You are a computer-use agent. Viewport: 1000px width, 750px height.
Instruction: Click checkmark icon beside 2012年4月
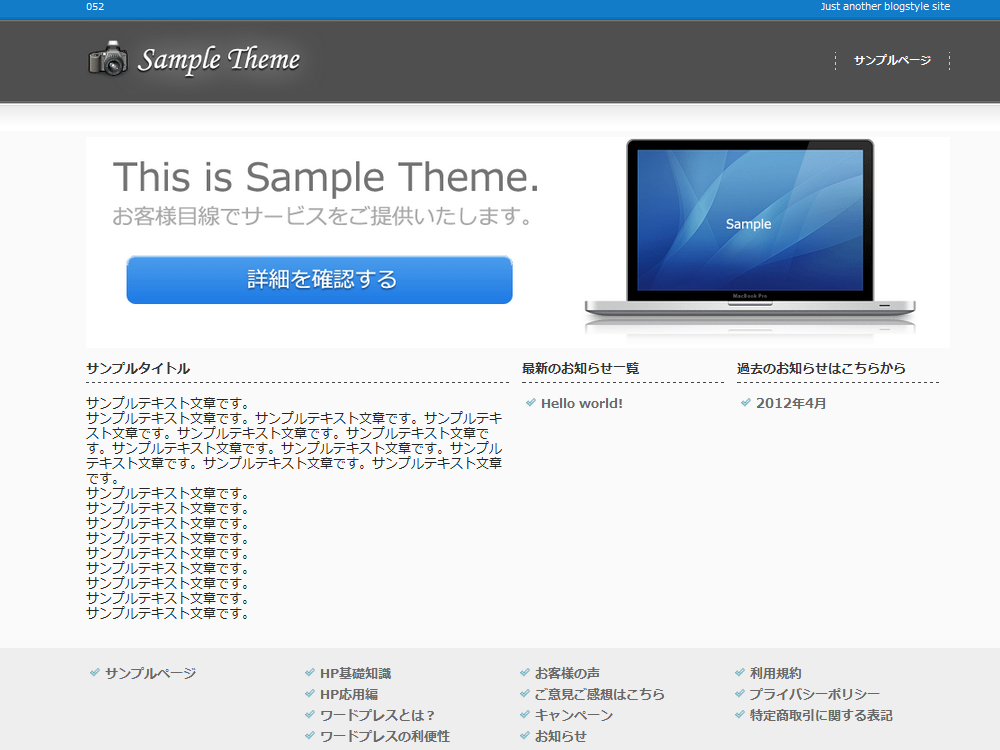tap(746, 402)
